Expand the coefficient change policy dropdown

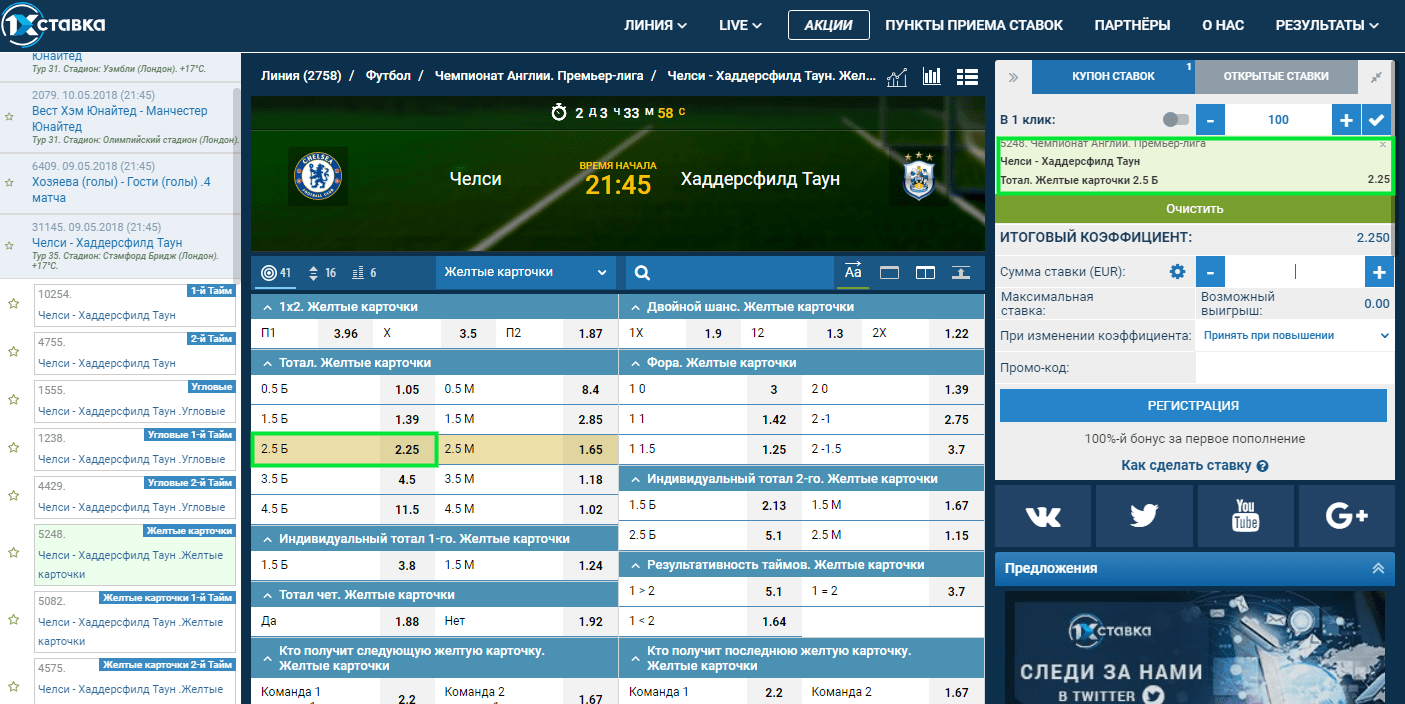pos(1295,336)
